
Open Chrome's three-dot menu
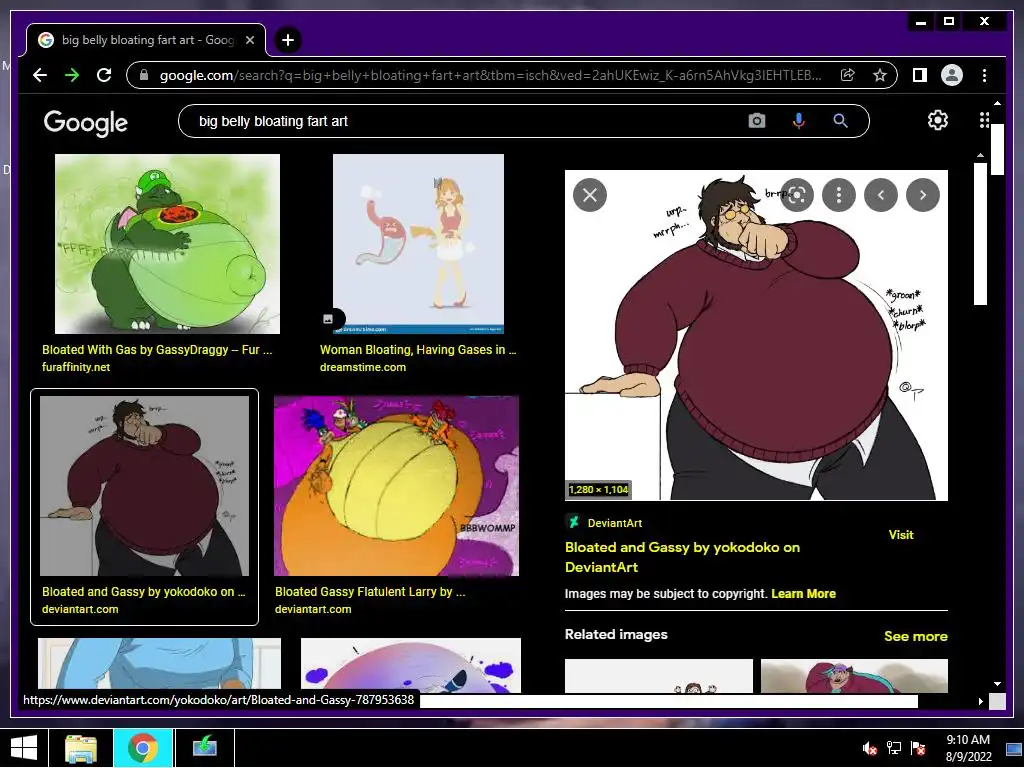984,75
